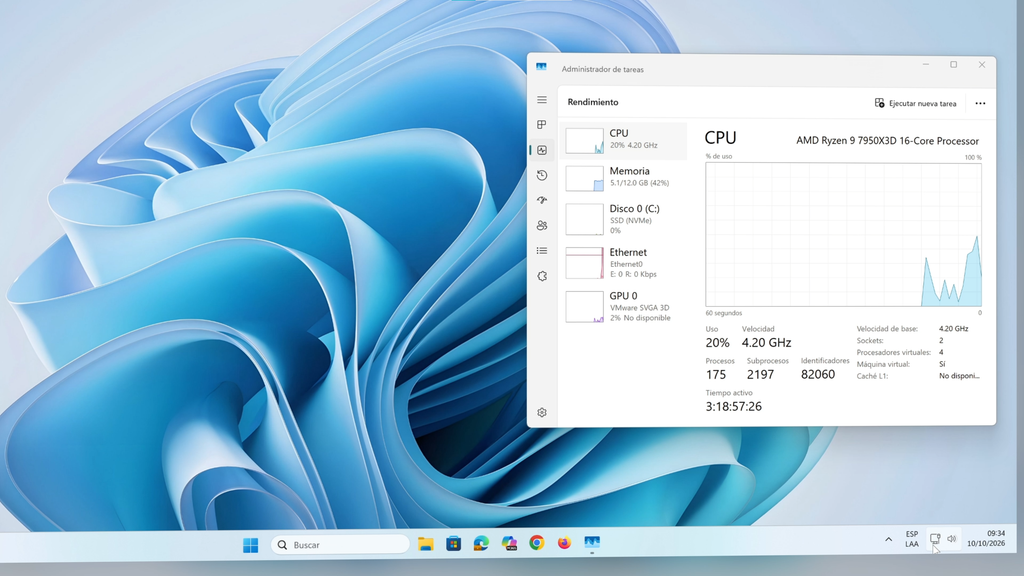This screenshot has height=576, width=1024.
Task: Click the Velocidad de base label
Action: click(887, 328)
